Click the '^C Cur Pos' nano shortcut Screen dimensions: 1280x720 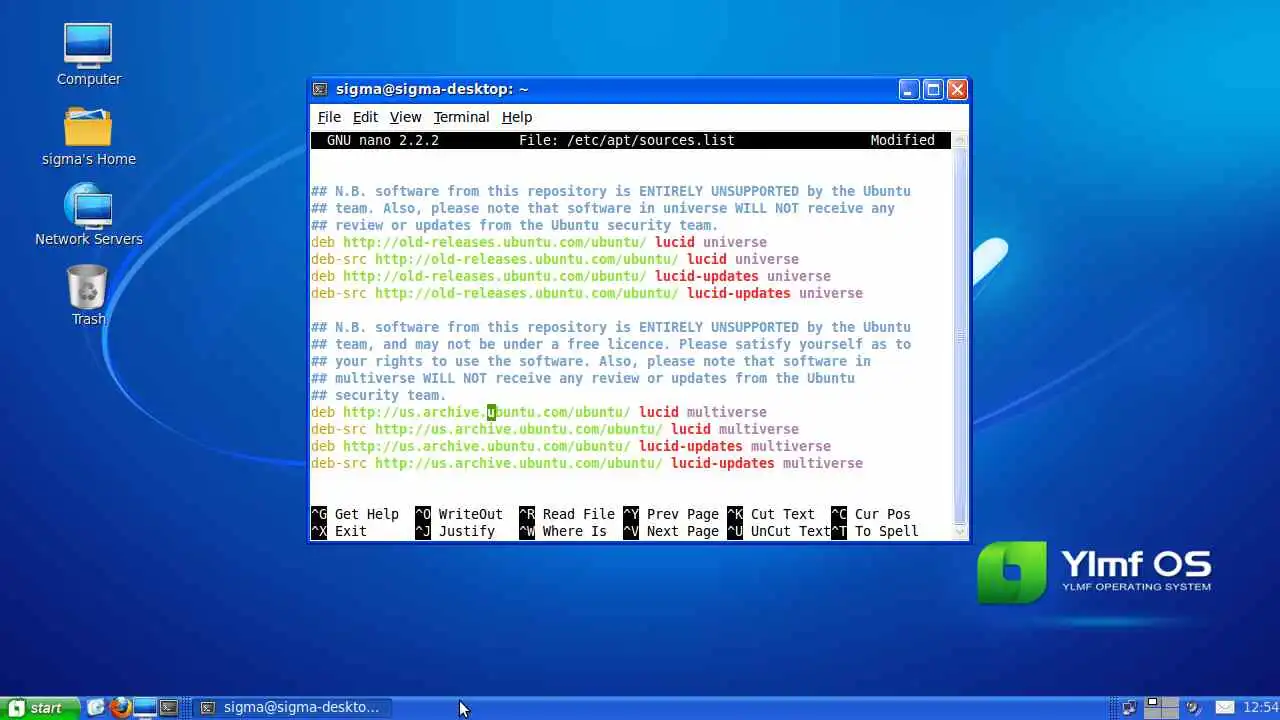tap(871, 514)
